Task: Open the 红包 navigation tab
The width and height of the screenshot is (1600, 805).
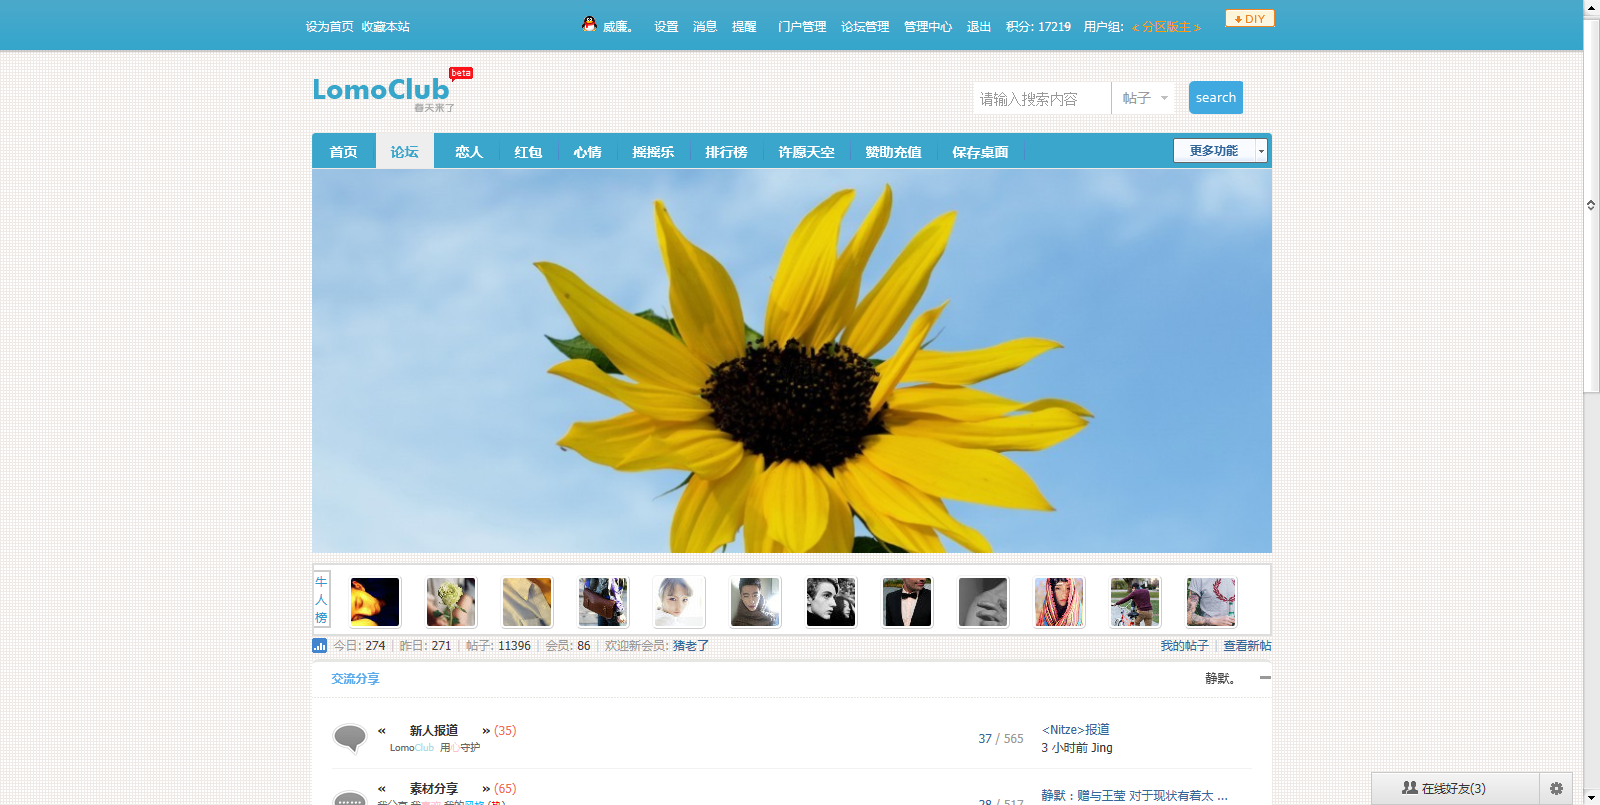Action: click(x=528, y=152)
